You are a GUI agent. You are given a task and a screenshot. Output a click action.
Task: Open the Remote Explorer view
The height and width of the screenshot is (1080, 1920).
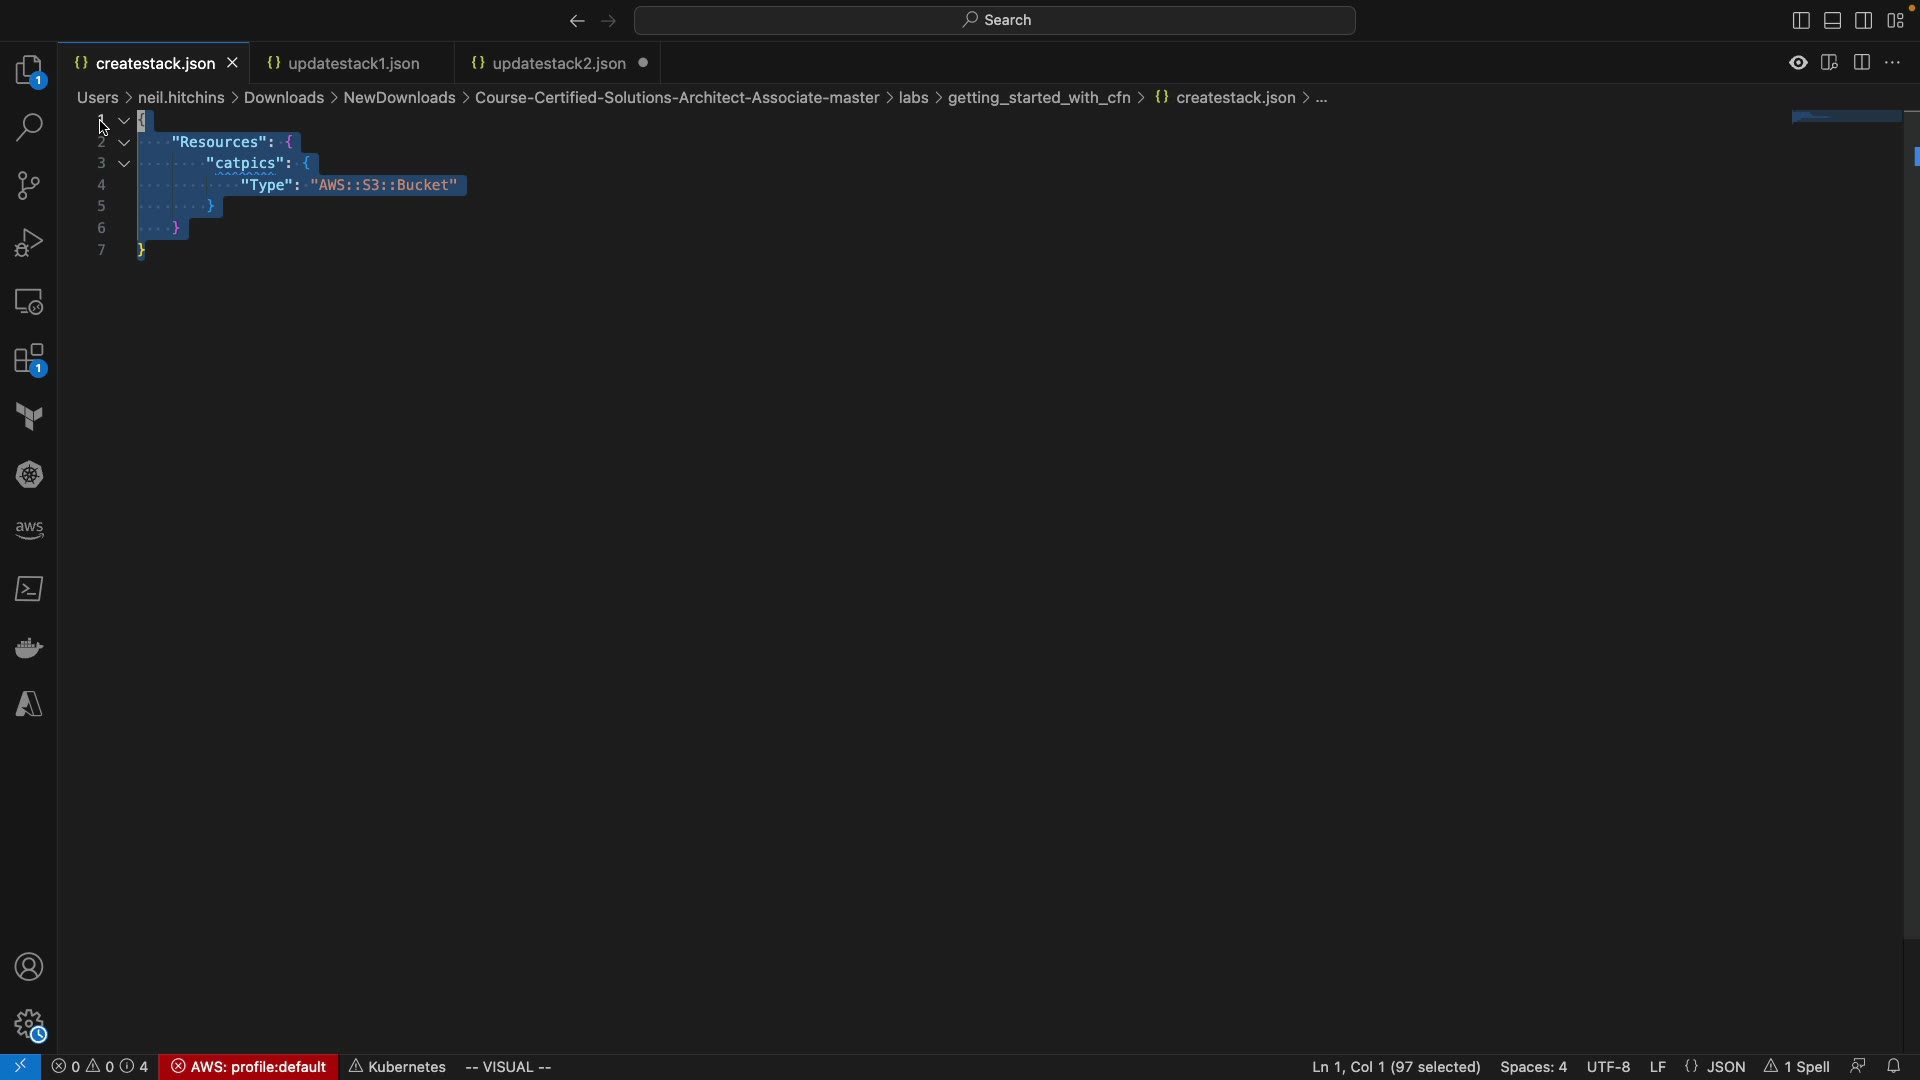pos(30,302)
